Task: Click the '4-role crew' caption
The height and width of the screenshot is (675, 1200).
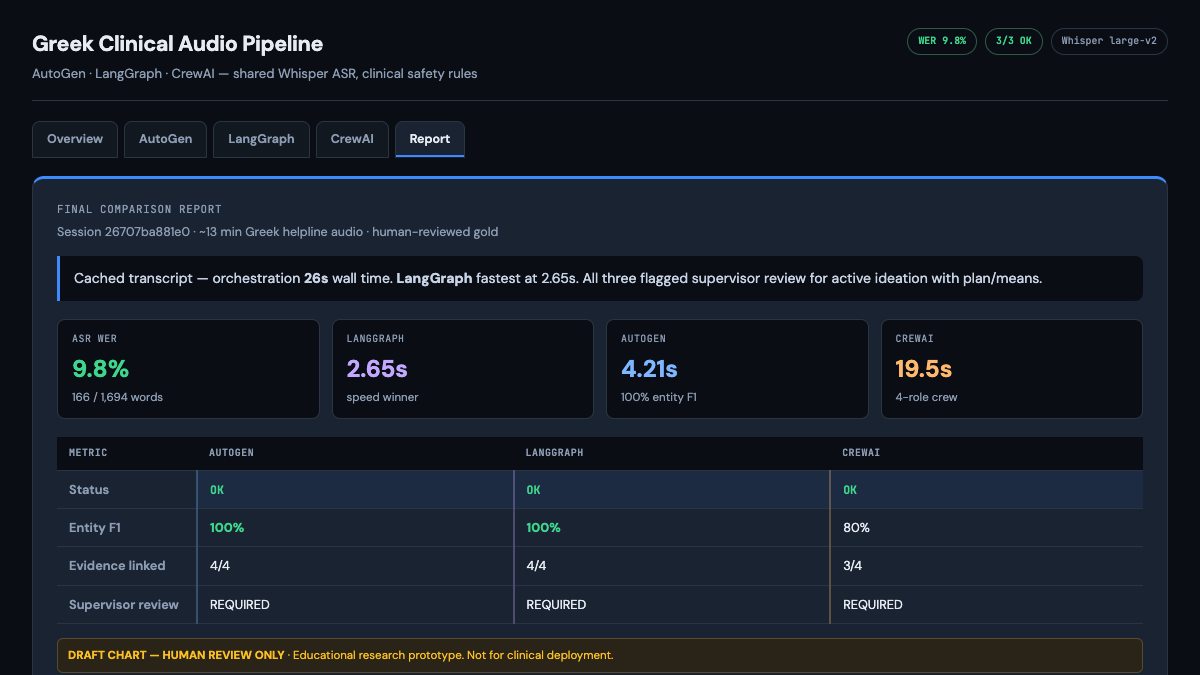Action: (926, 397)
